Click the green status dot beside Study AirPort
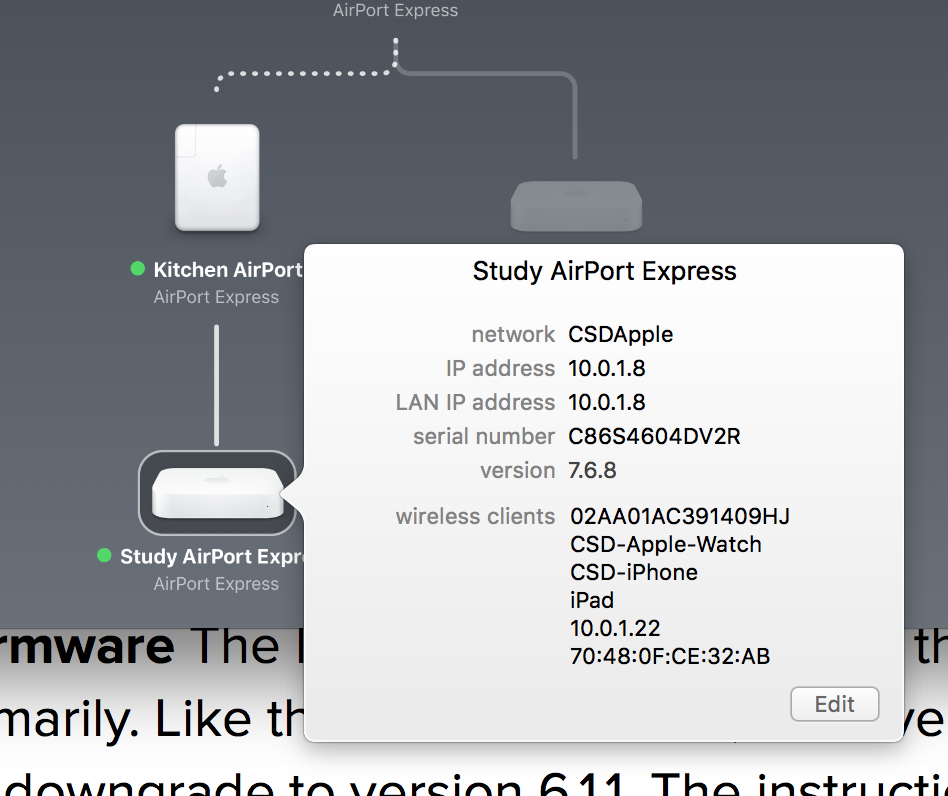Screen dimensions: 948x796 [x=104, y=555]
